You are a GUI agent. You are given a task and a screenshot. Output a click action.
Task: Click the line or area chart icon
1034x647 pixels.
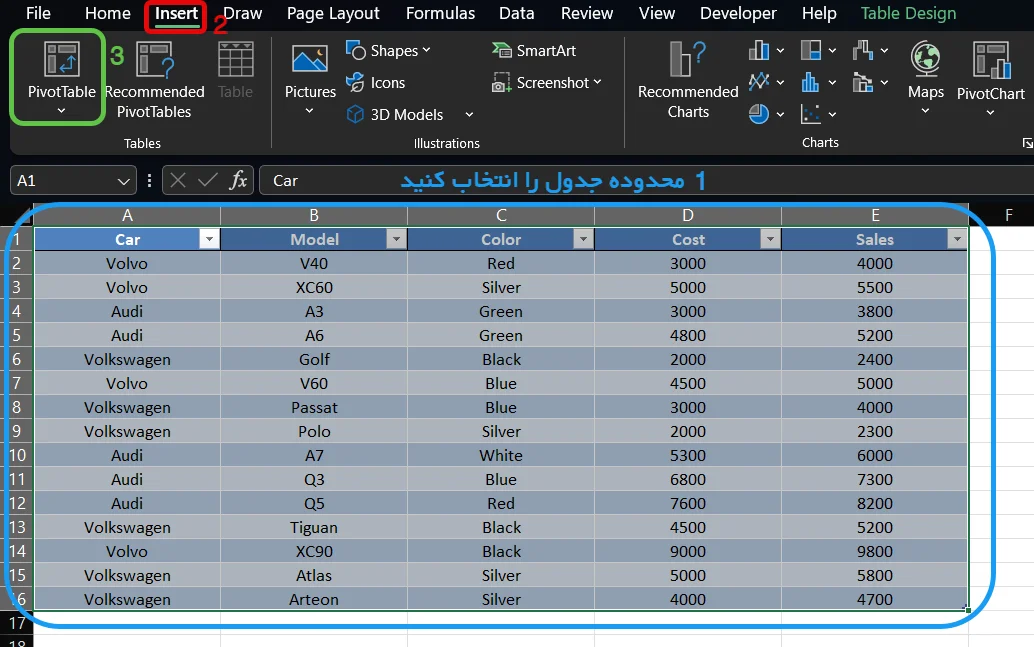(x=758, y=82)
